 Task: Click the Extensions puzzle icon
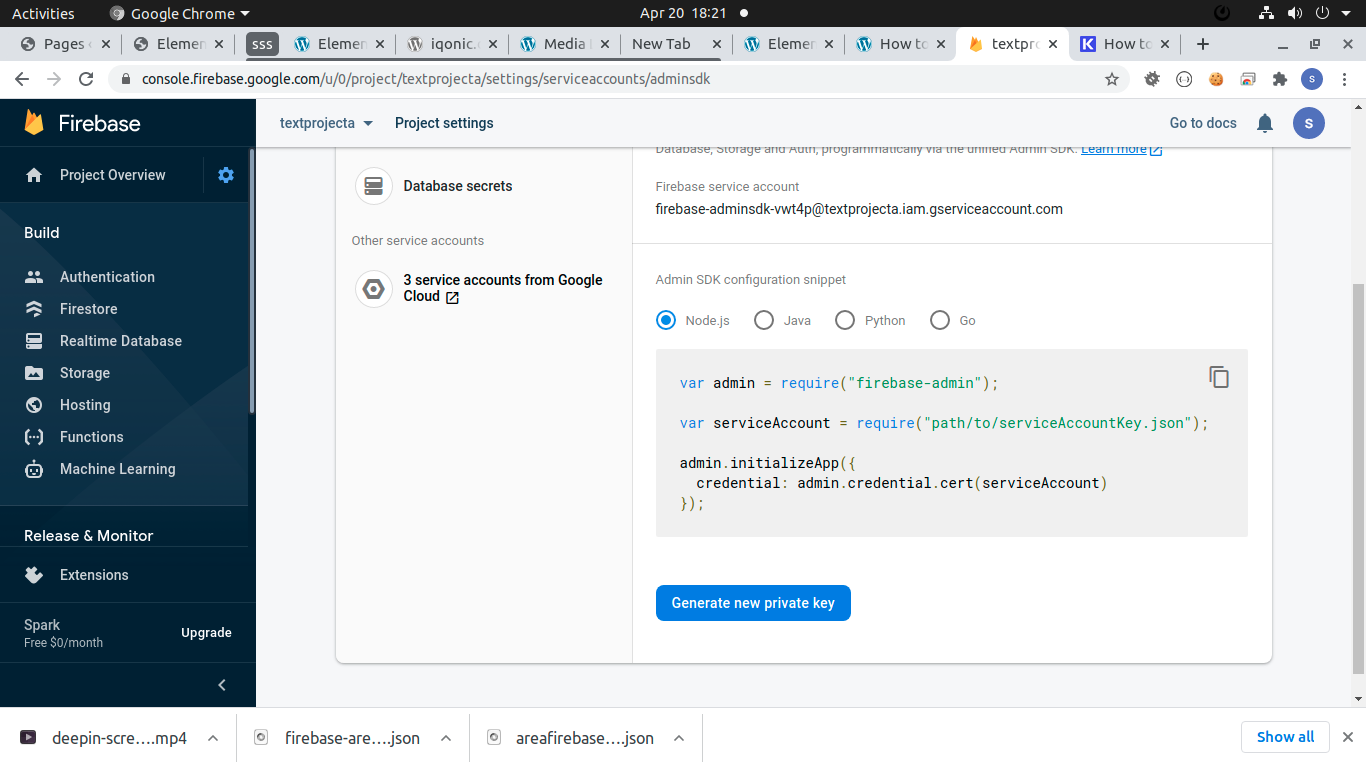point(34,575)
